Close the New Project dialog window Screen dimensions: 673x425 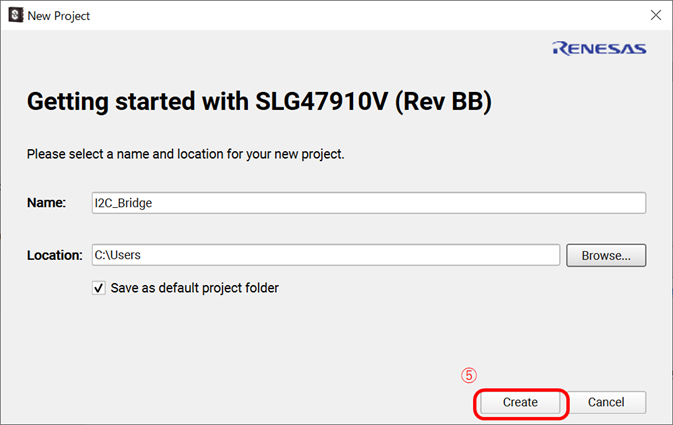click(655, 15)
